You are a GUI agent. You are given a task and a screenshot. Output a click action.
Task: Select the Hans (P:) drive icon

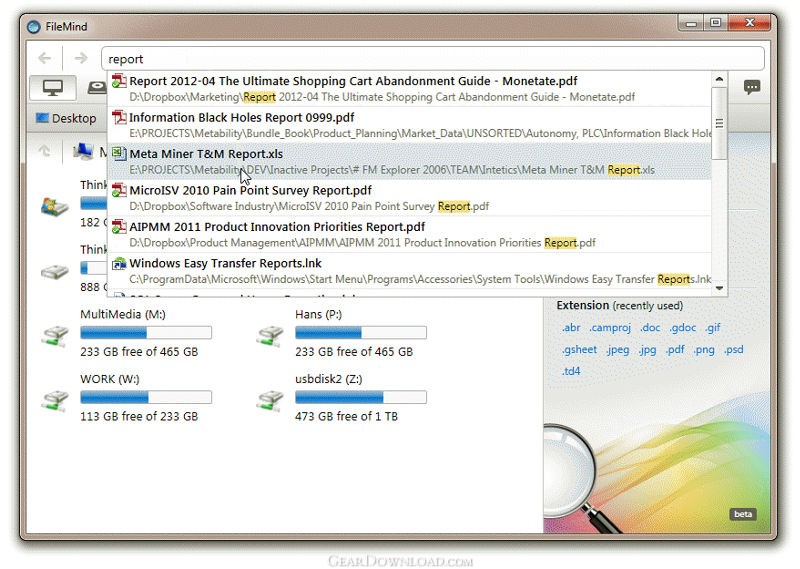[270, 336]
